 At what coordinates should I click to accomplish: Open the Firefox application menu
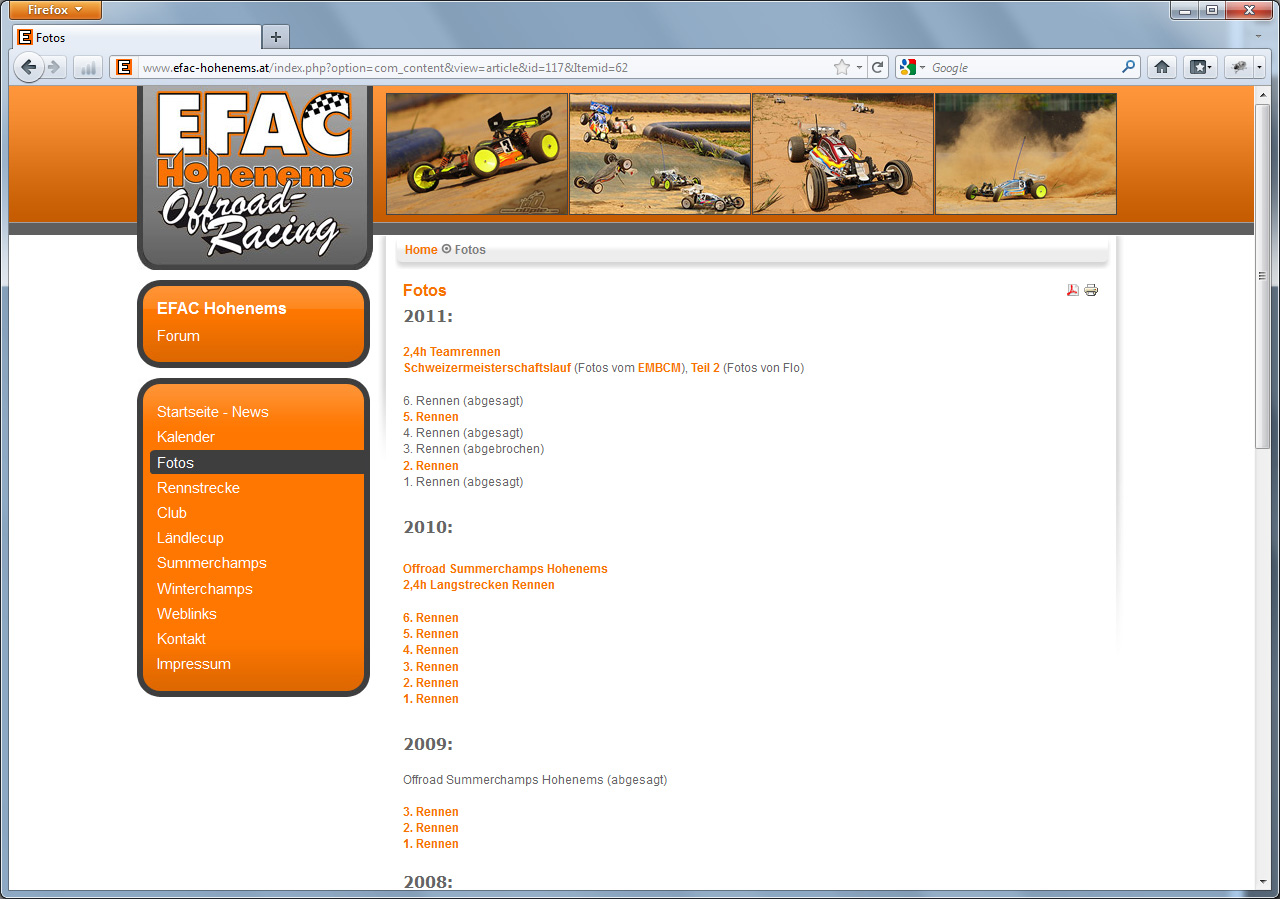[x=55, y=10]
